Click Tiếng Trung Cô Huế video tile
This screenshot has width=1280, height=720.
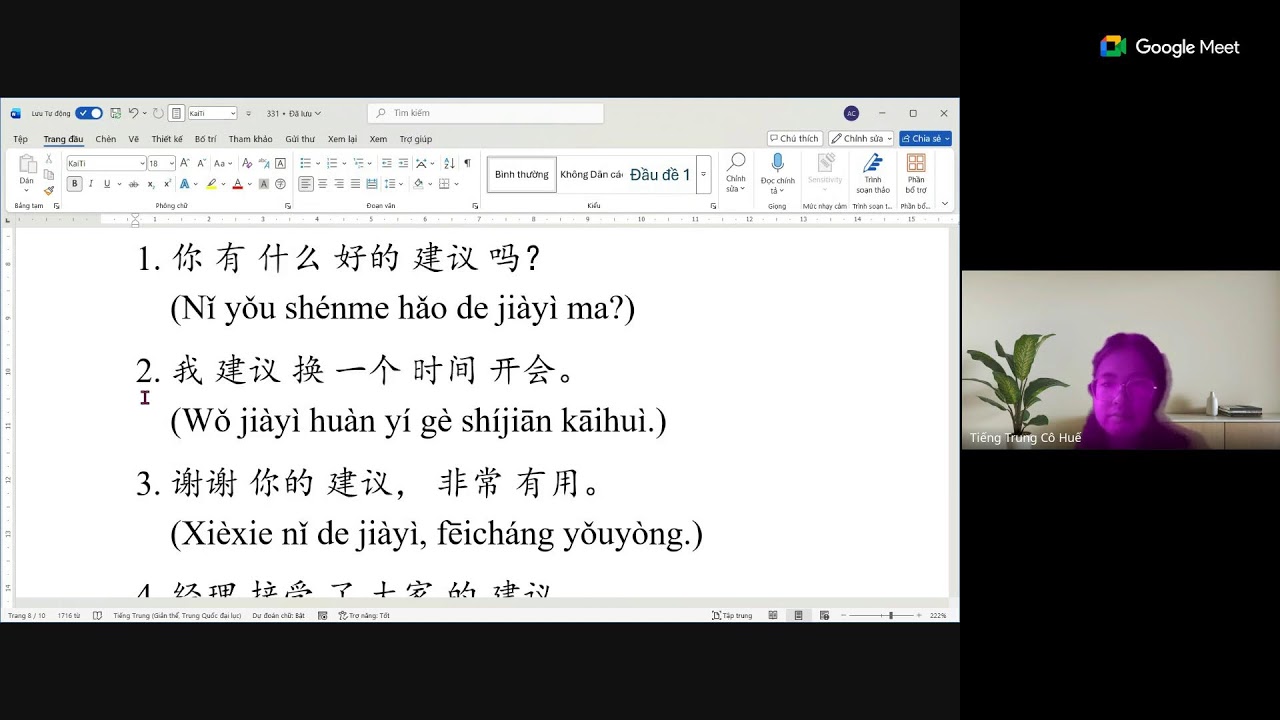[x=1120, y=360]
